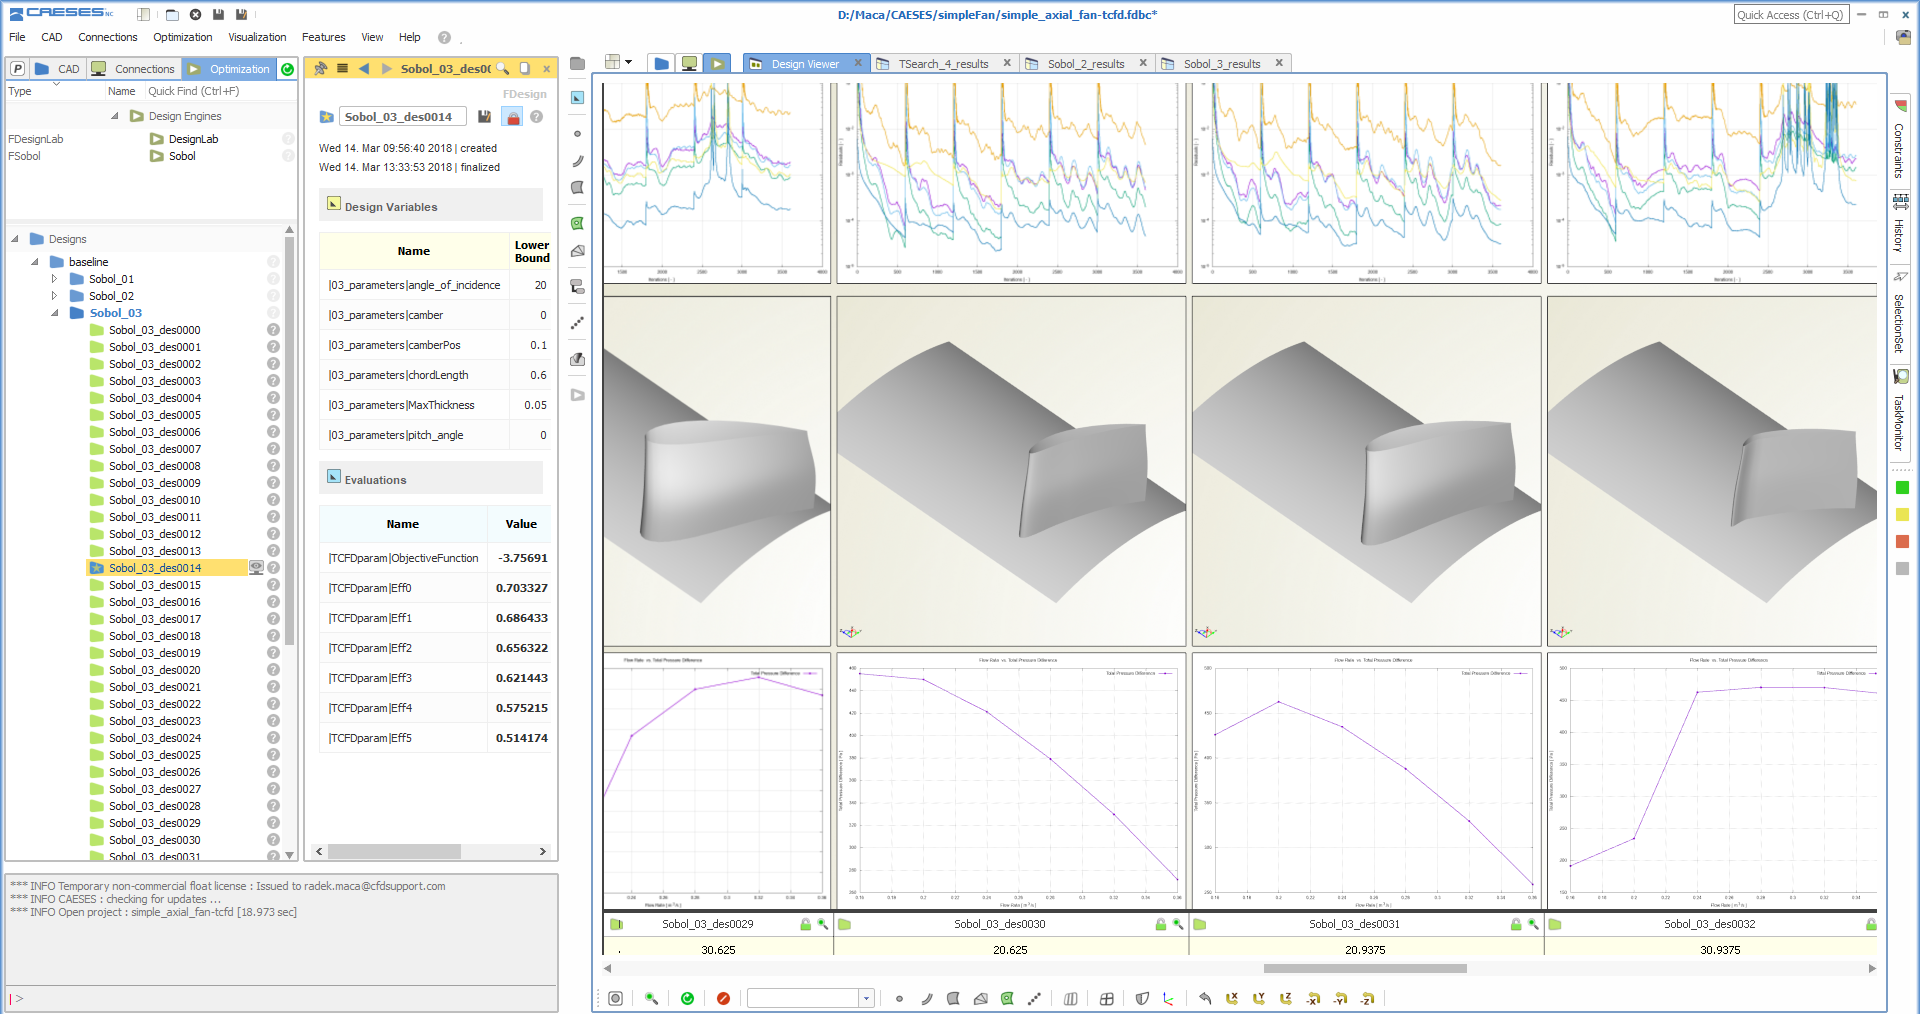The height and width of the screenshot is (1014, 1920).
Task: Open the Constraints side panel
Action: (1900, 145)
